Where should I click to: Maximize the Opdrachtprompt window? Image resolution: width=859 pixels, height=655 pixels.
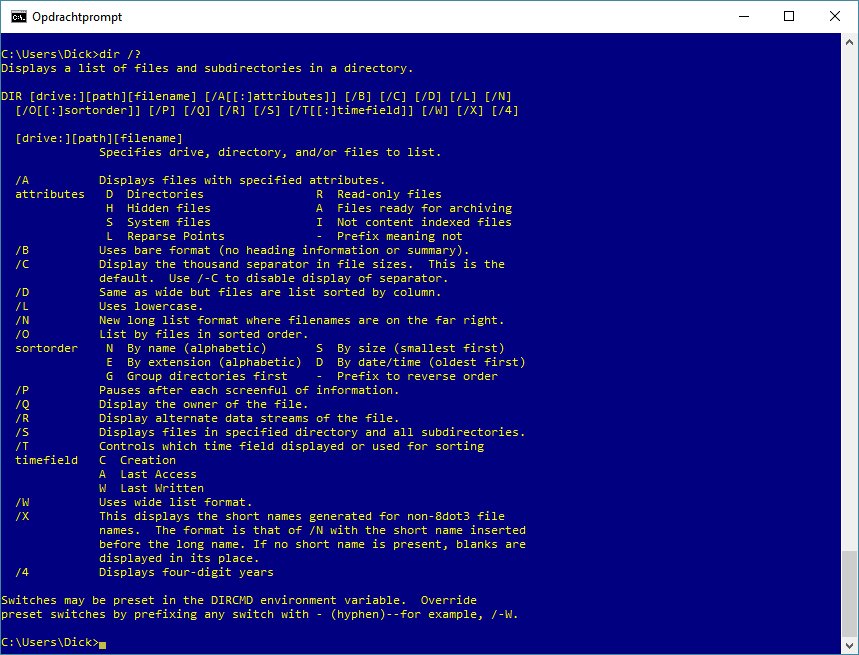coord(789,16)
